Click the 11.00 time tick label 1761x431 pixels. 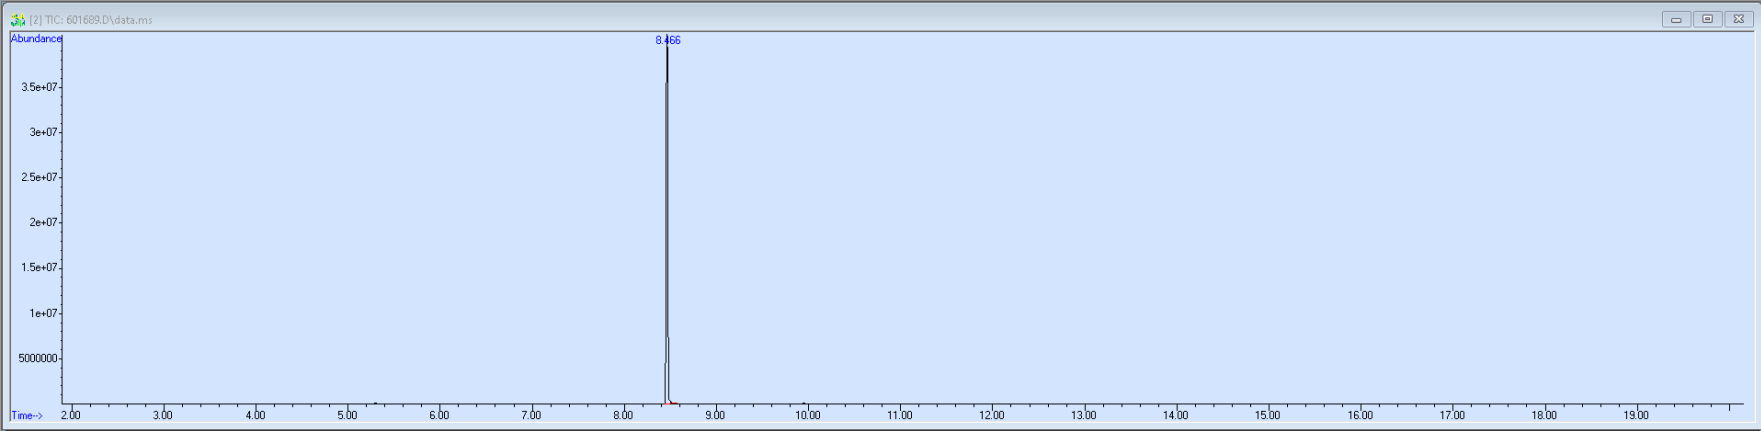click(x=900, y=415)
